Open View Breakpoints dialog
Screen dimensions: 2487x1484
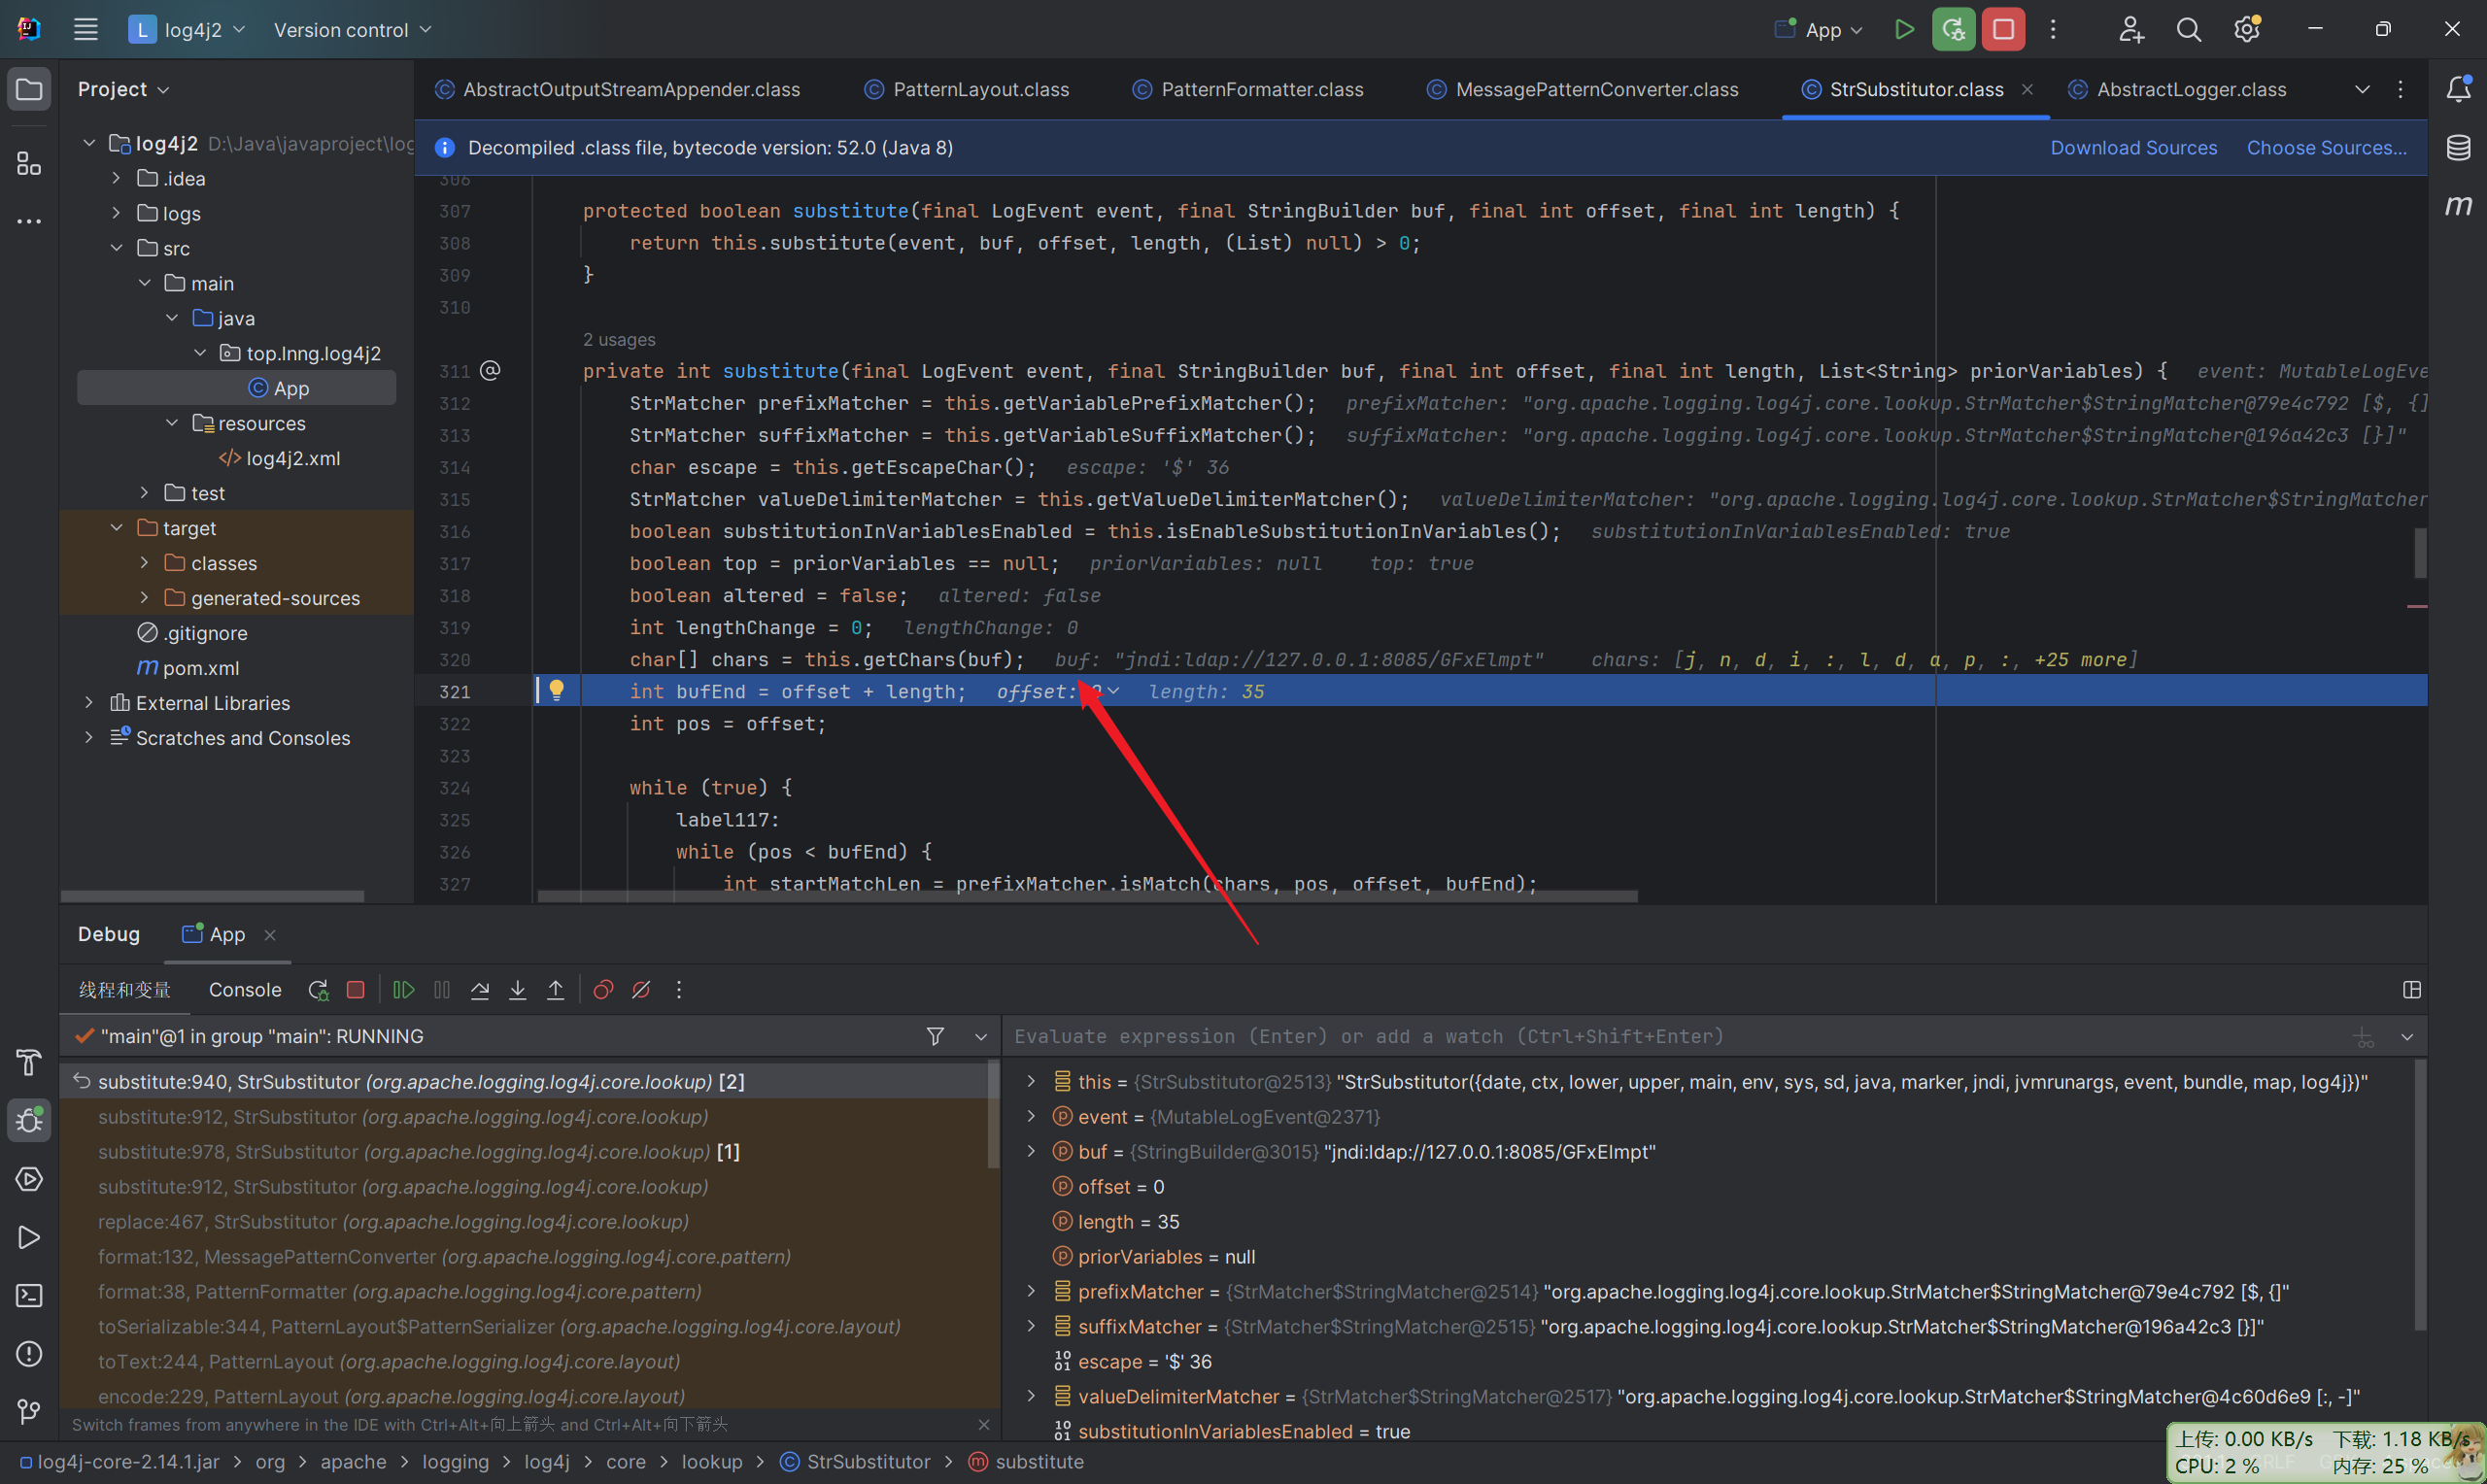click(x=603, y=989)
